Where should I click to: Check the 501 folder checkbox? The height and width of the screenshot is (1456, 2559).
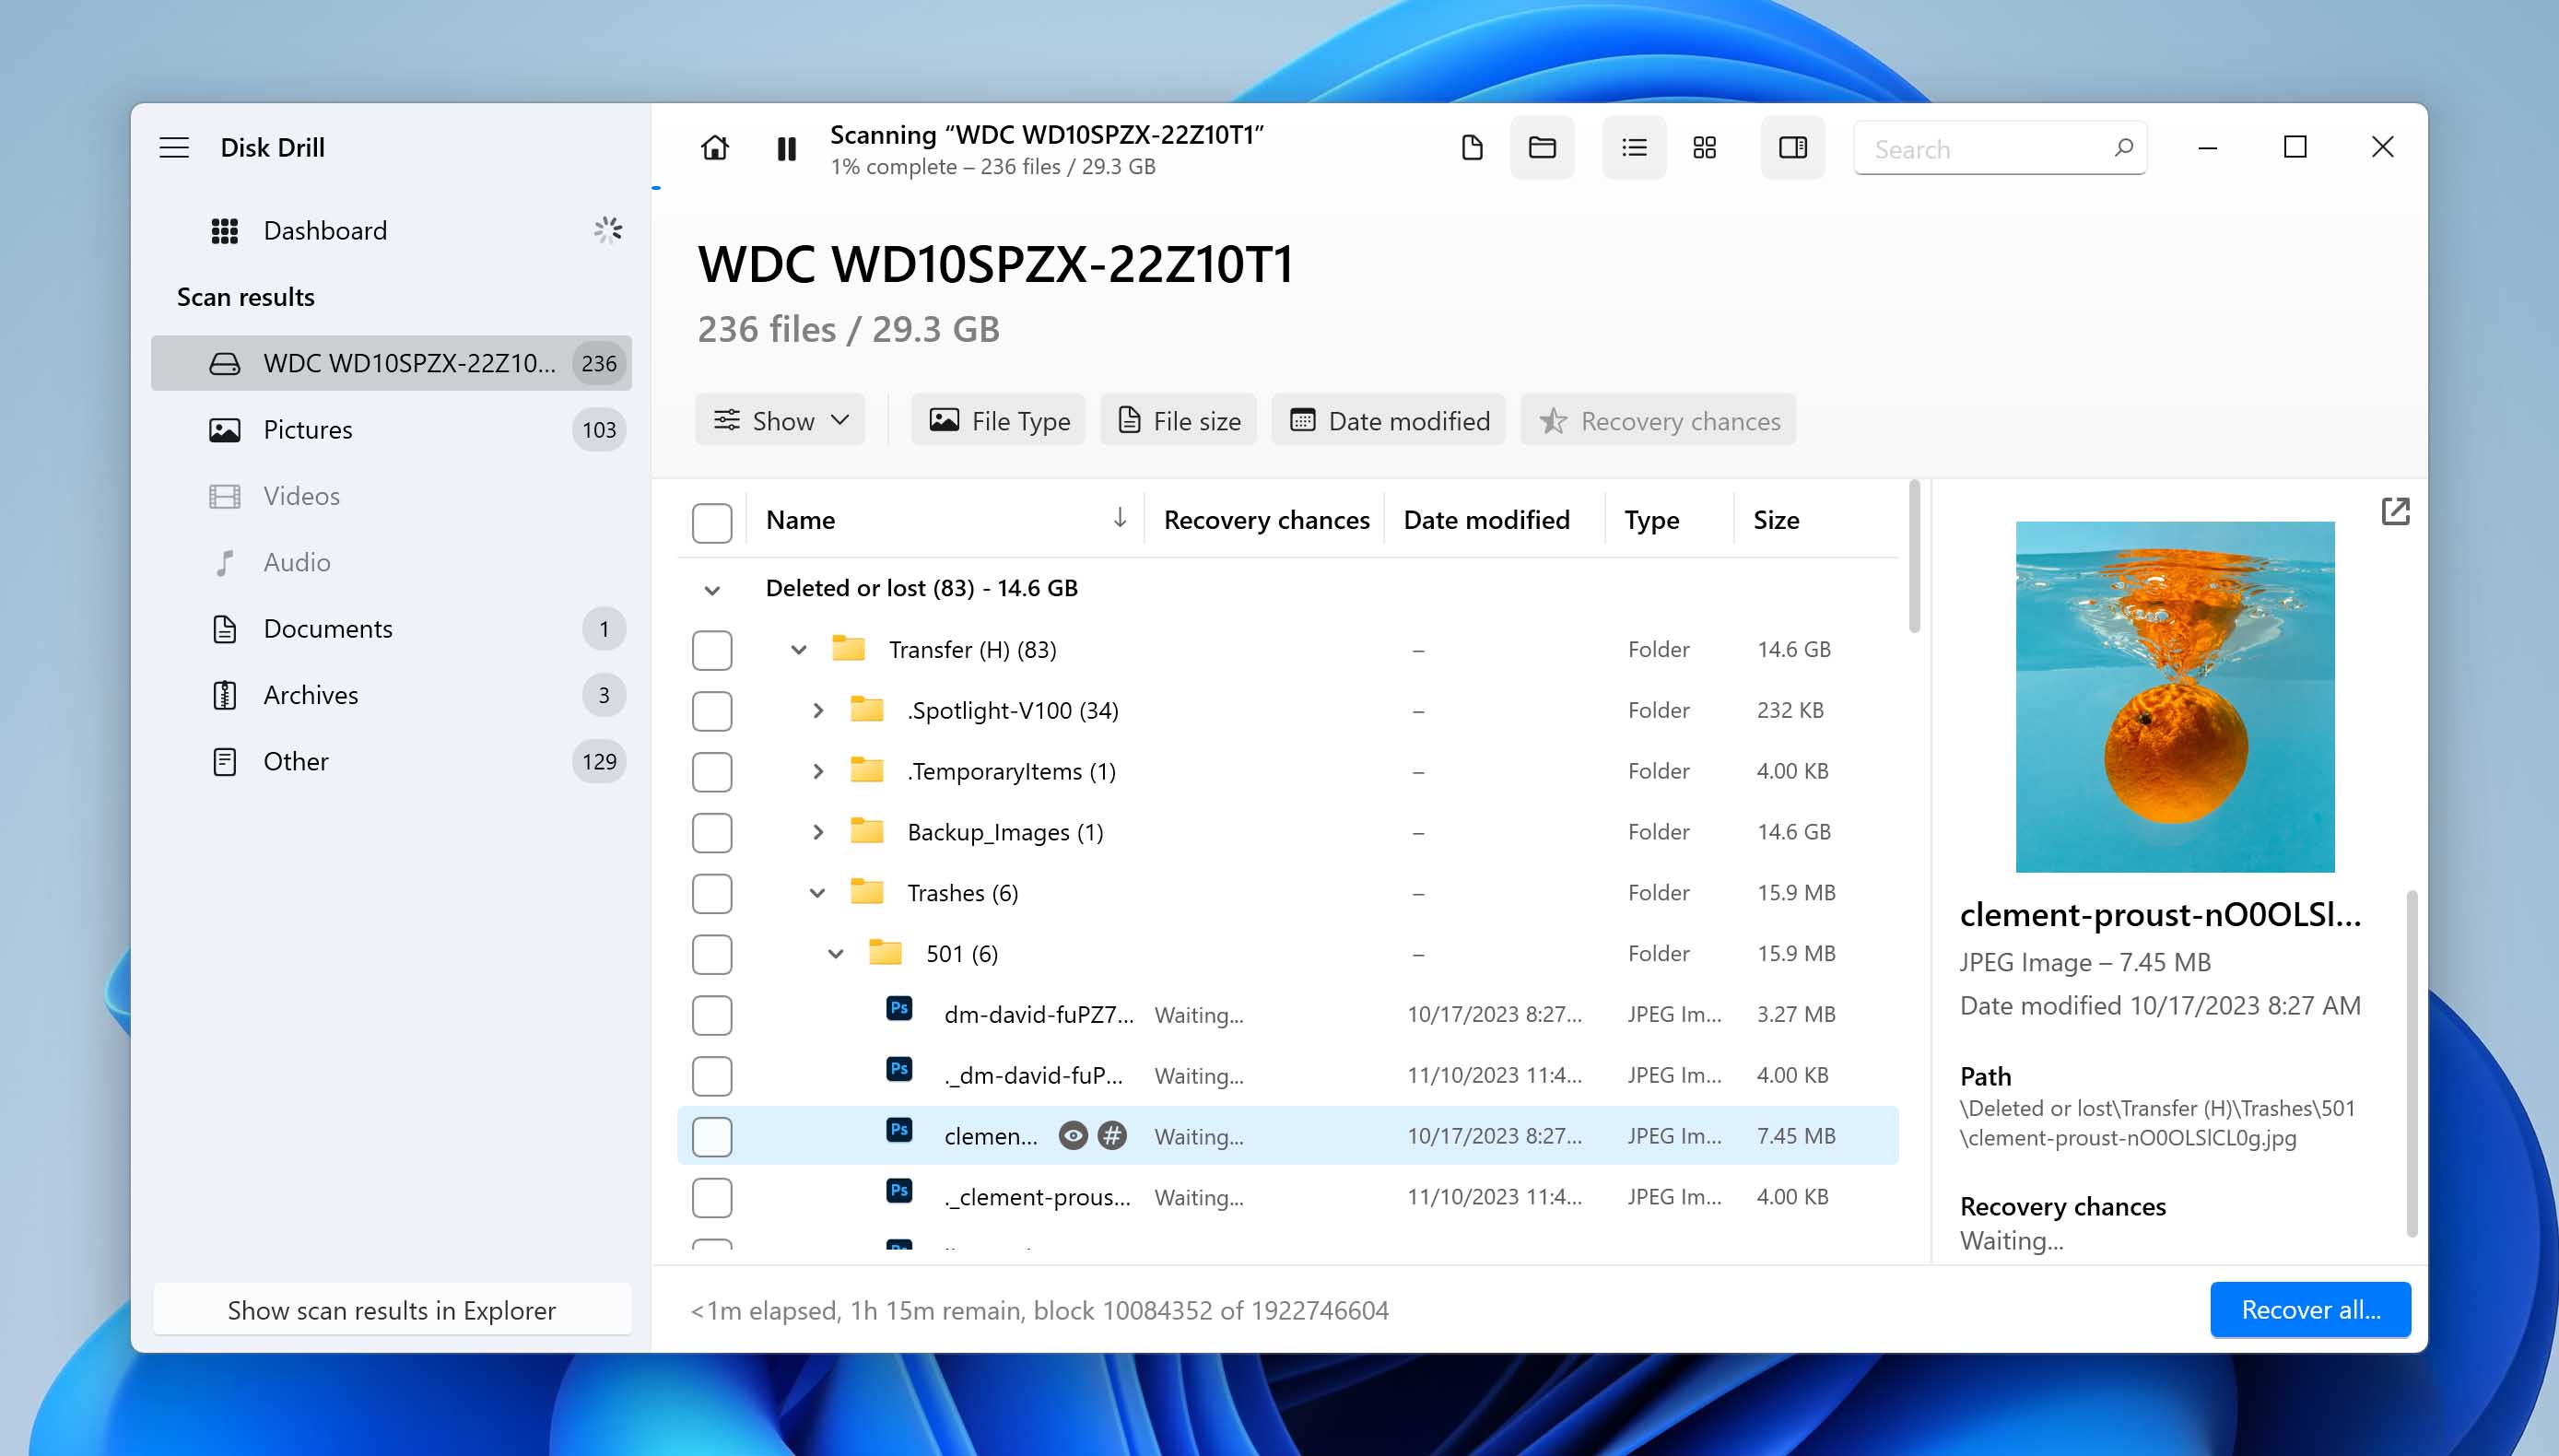click(712, 955)
